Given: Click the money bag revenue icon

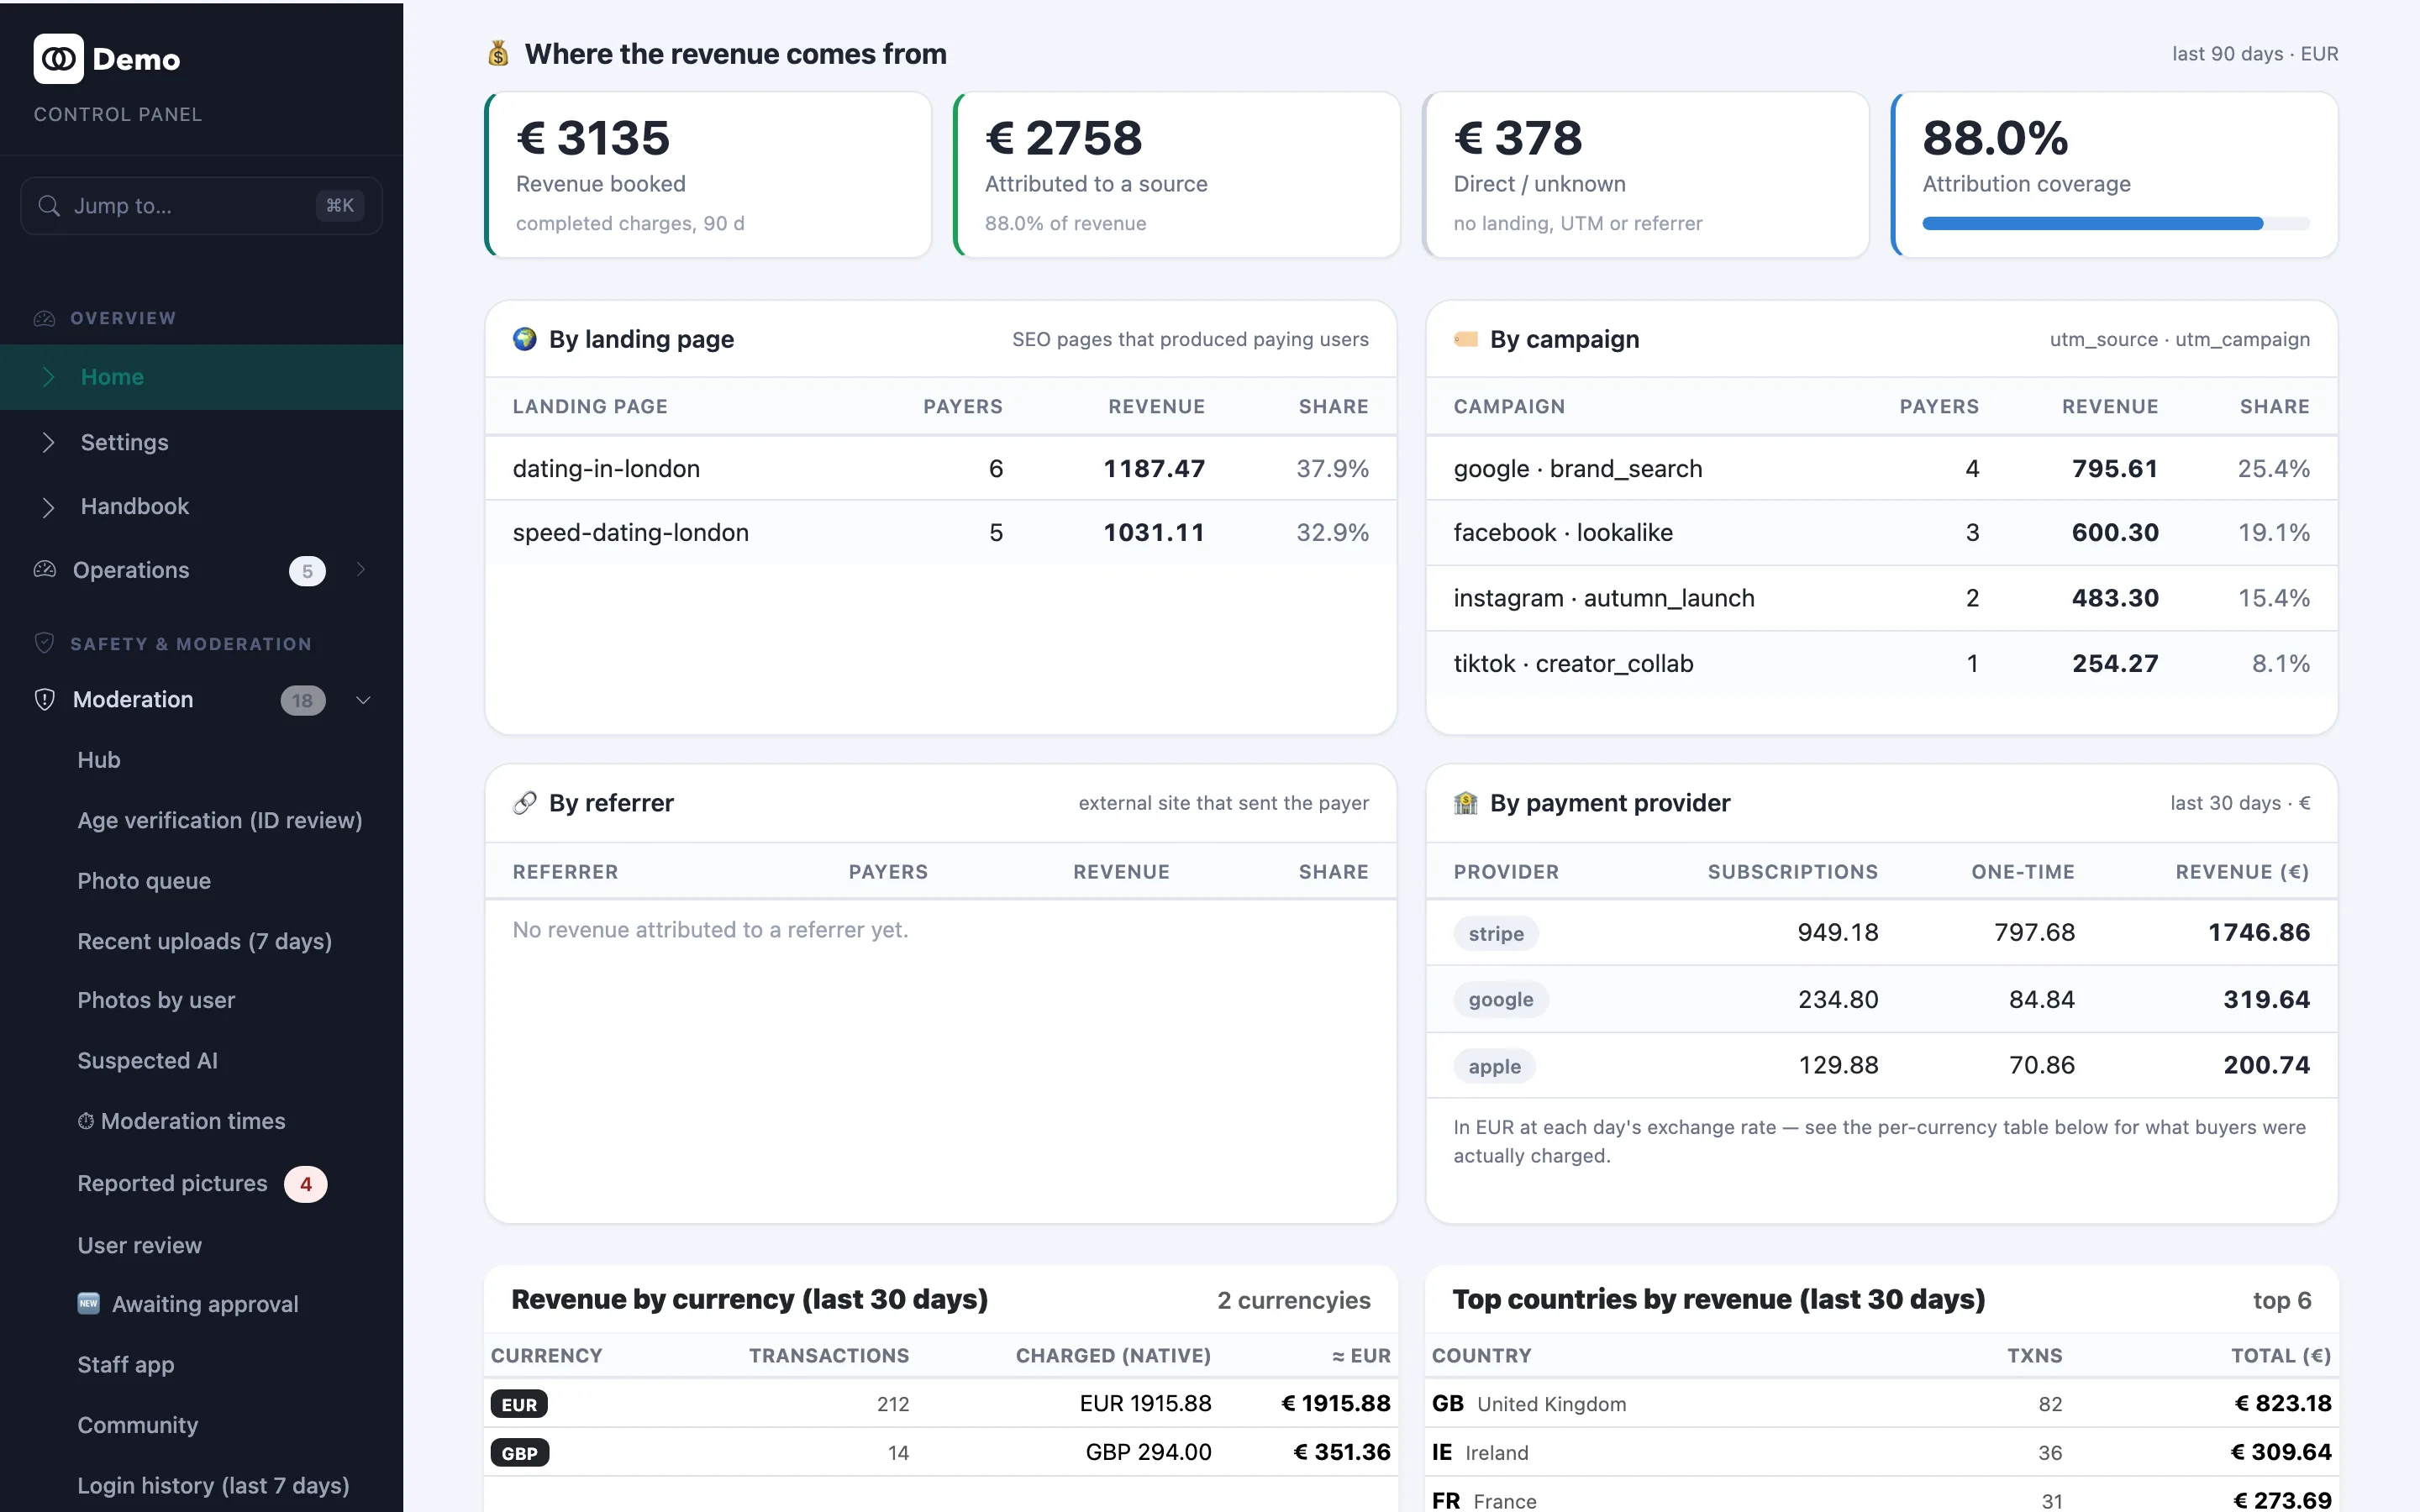Looking at the screenshot, I should [x=498, y=54].
